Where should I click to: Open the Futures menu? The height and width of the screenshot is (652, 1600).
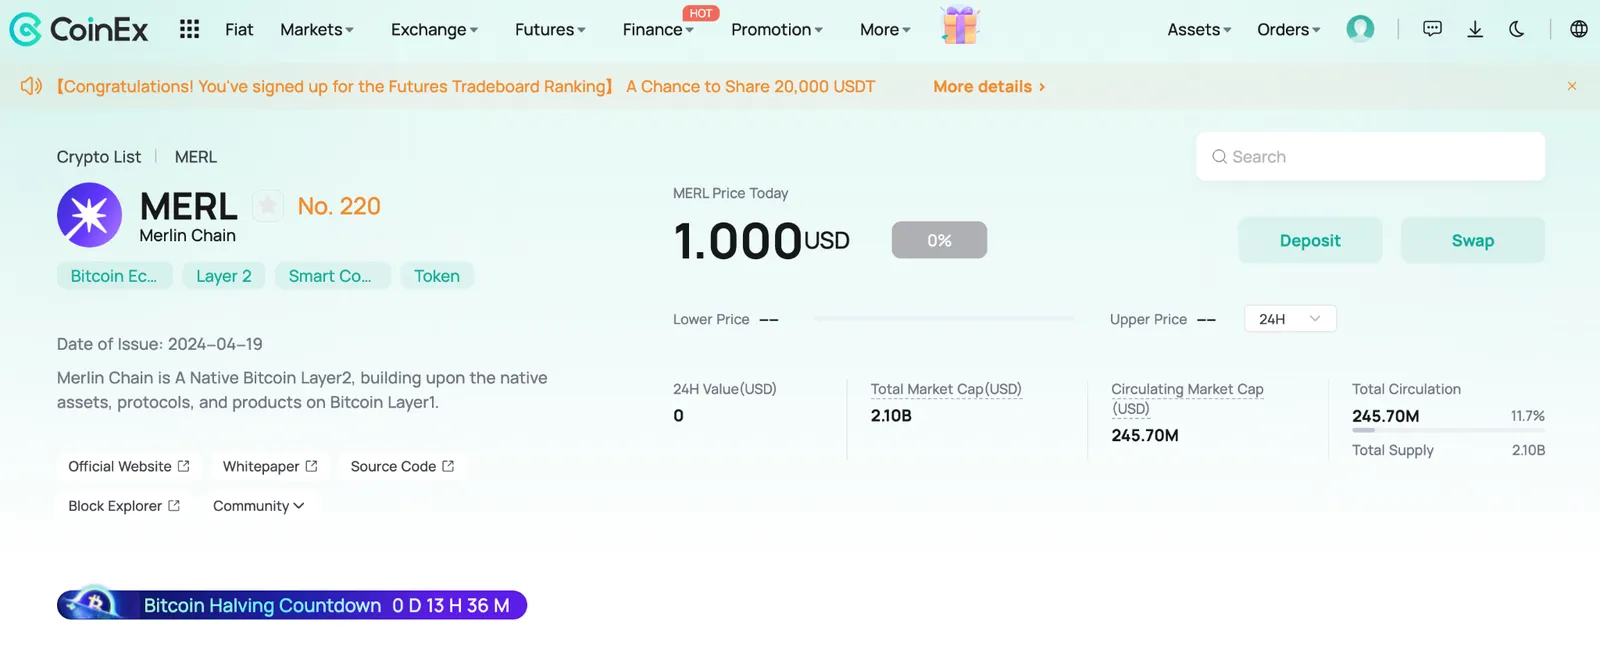click(x=550, y=30)
